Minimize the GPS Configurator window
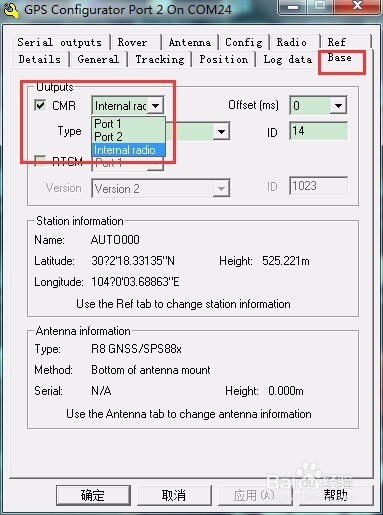The image size is (383, 515). (x=293, y=7)
